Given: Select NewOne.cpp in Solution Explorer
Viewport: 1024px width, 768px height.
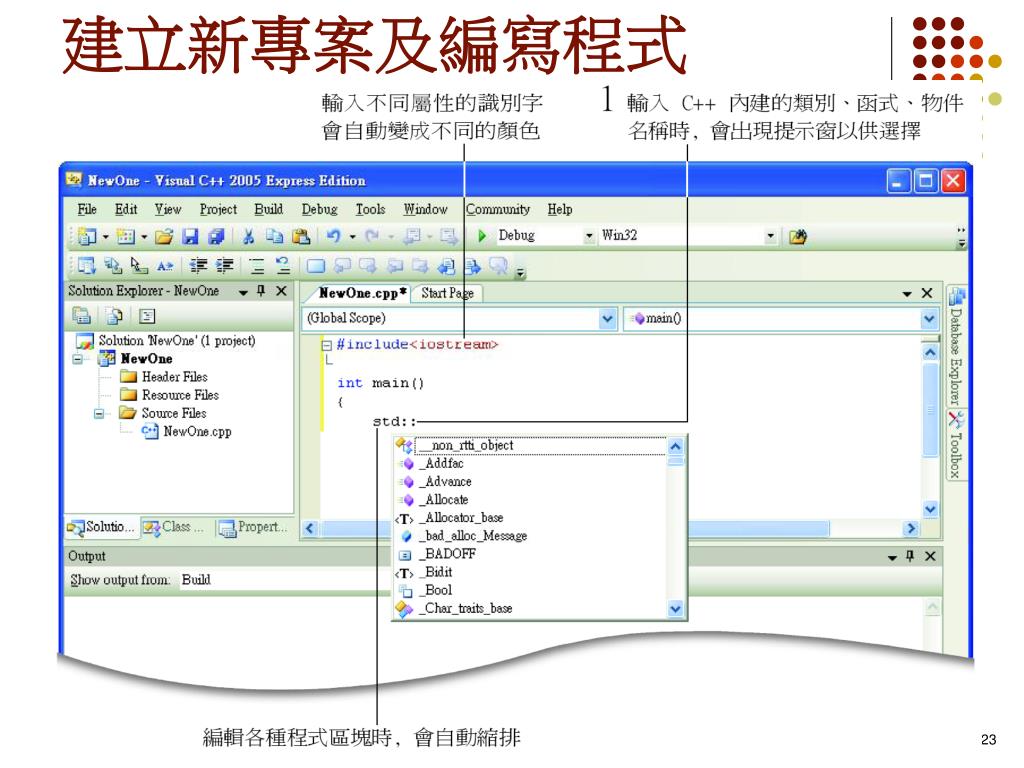Looking at the screenshot, I should (x=197, y=431).
